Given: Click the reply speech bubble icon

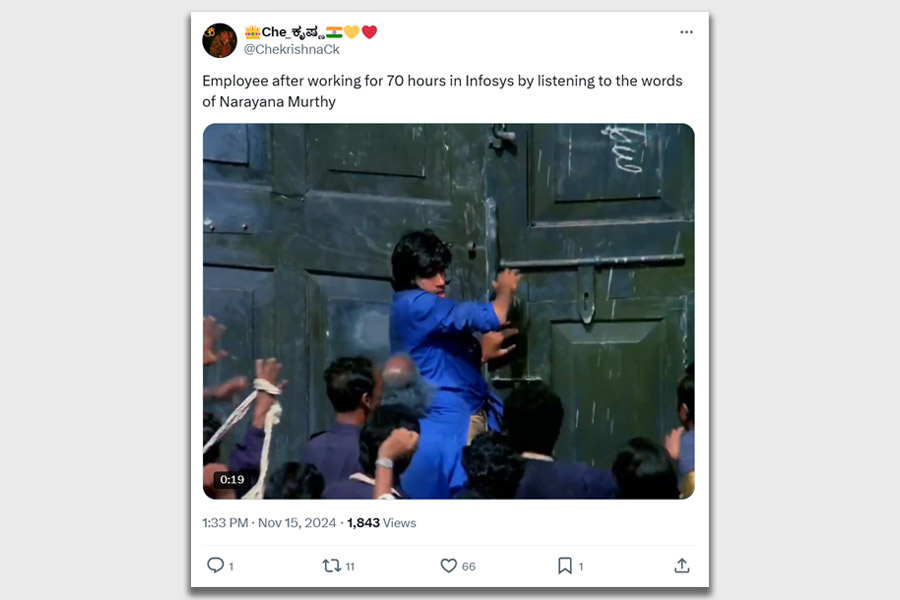Looking at the screenshot, I should pos(215,565).
